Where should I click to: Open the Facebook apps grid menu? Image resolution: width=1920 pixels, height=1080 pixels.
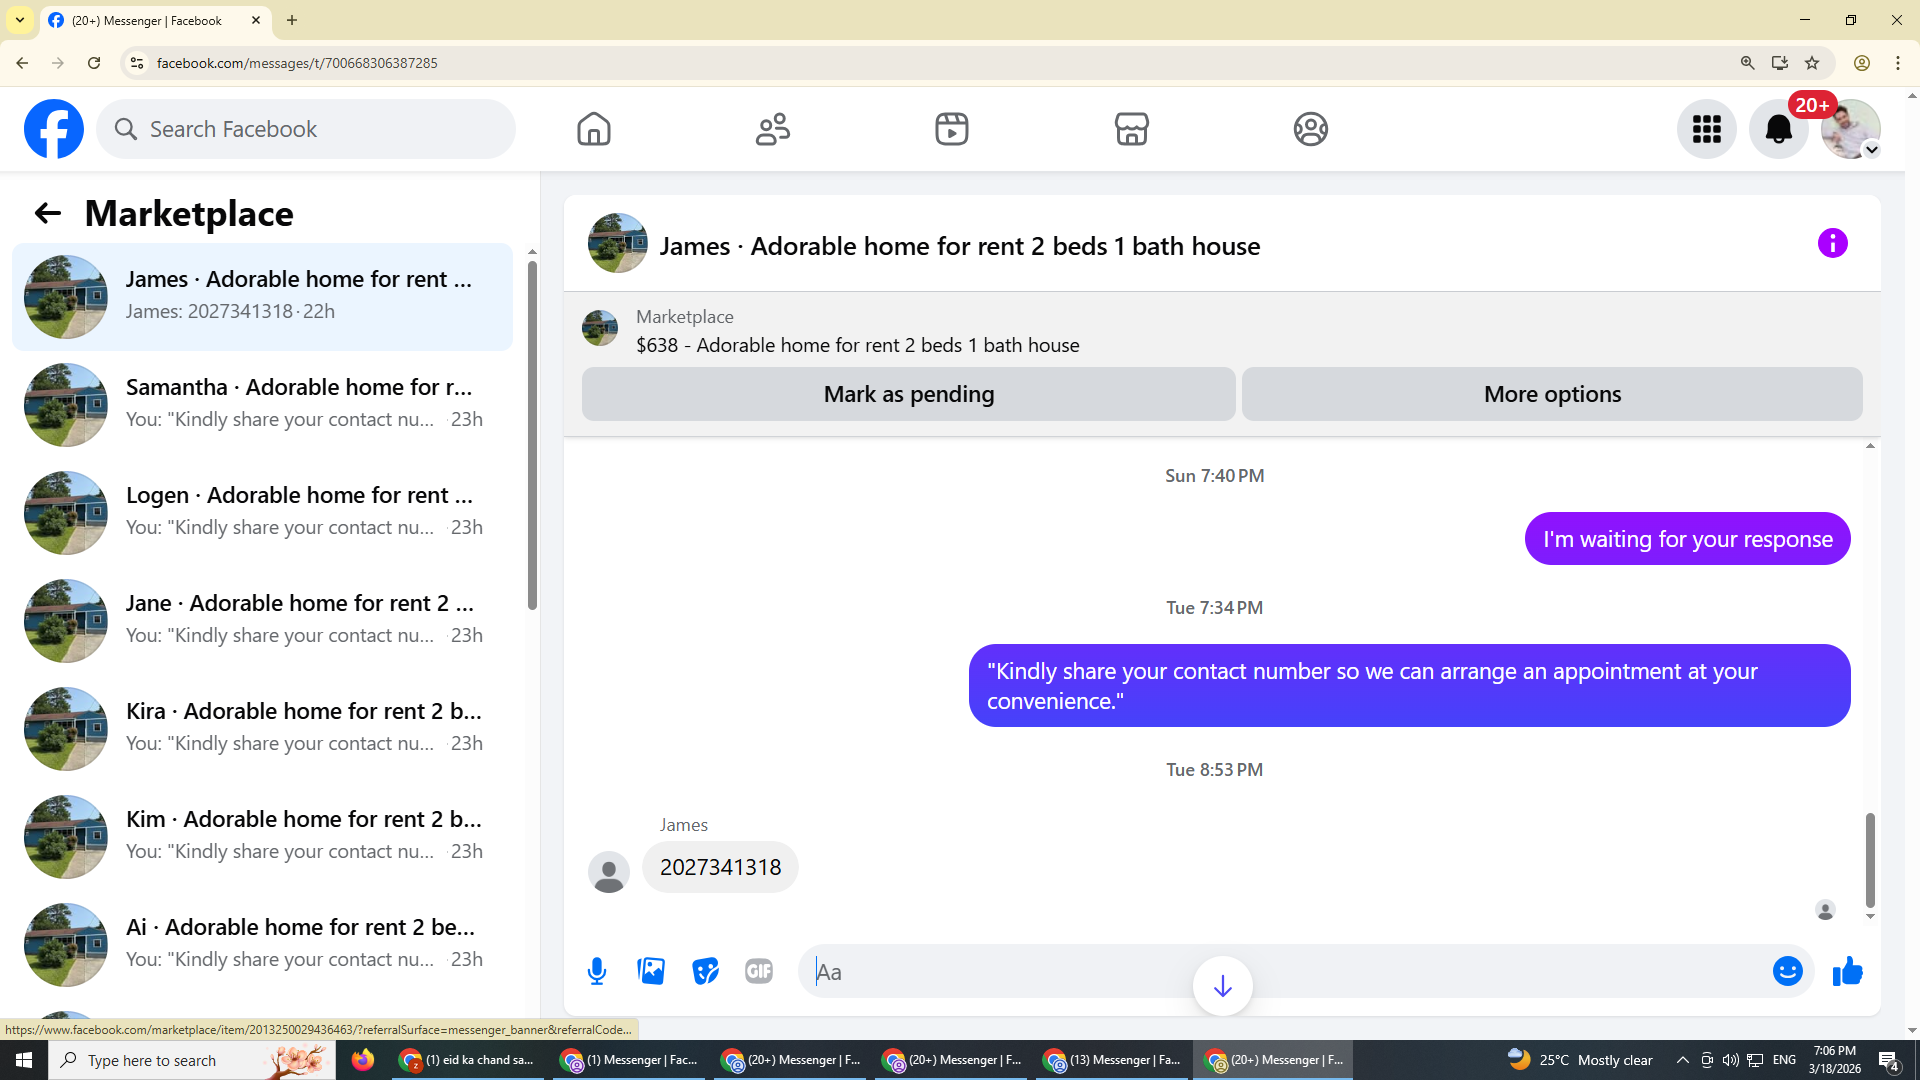click(1706, 129)
